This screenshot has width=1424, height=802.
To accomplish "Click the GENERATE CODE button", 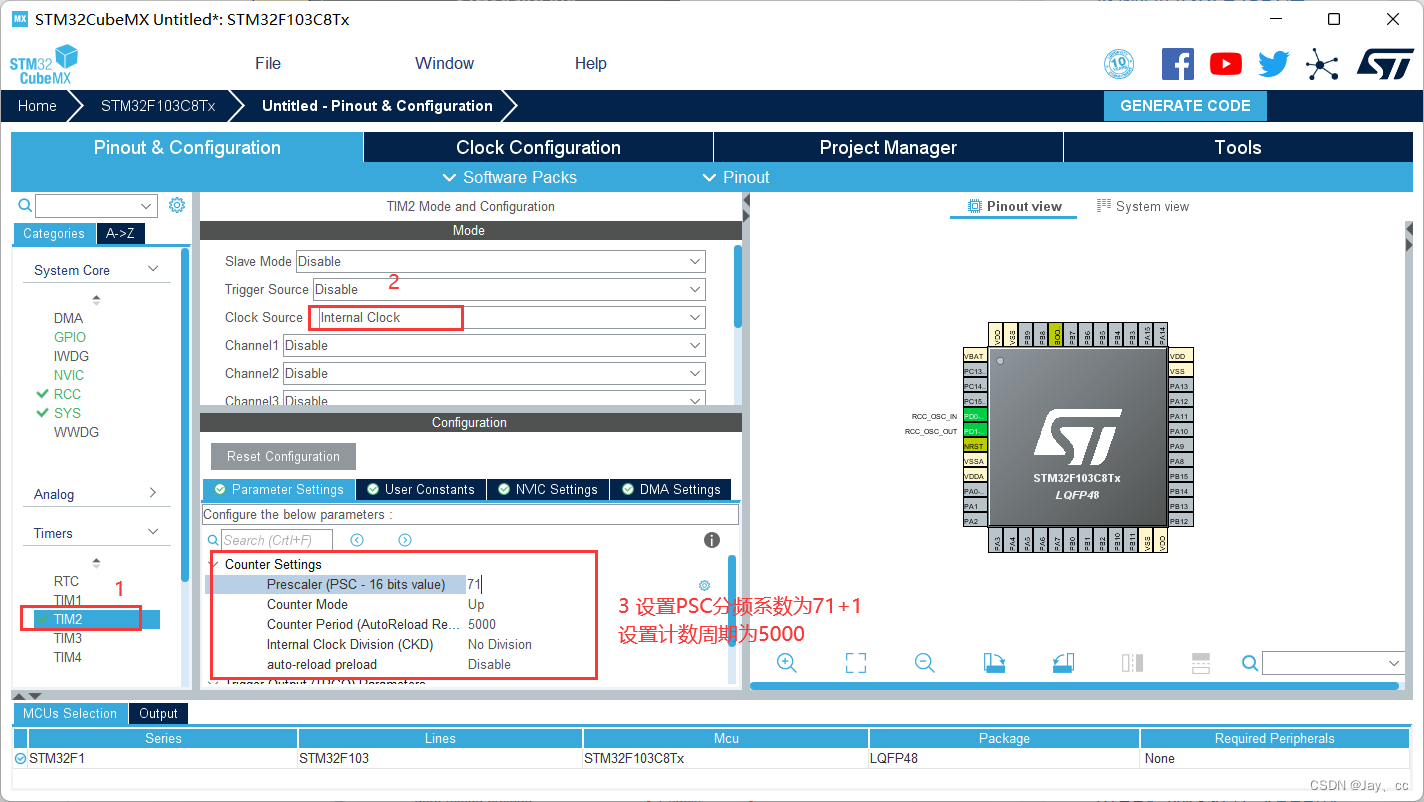I will 1185,106.
